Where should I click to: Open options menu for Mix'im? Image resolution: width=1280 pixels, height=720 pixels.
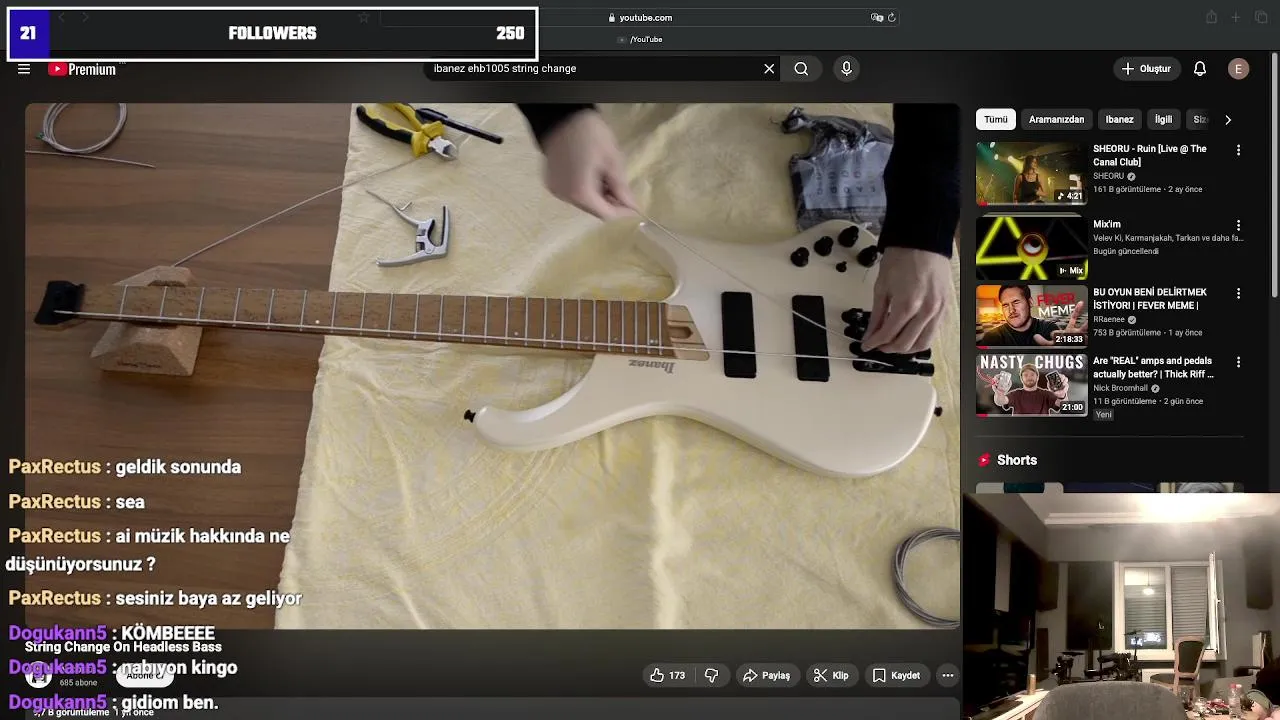pyautogui.click(x=1238, y=225)
